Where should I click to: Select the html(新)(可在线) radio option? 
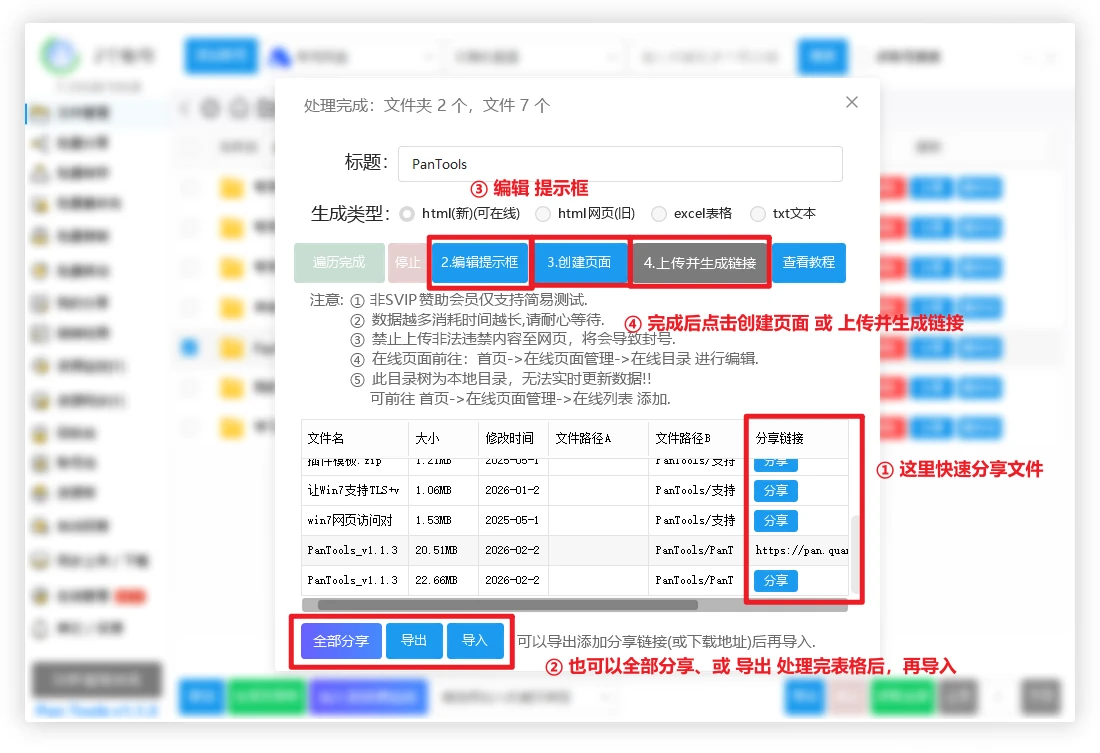407,214
